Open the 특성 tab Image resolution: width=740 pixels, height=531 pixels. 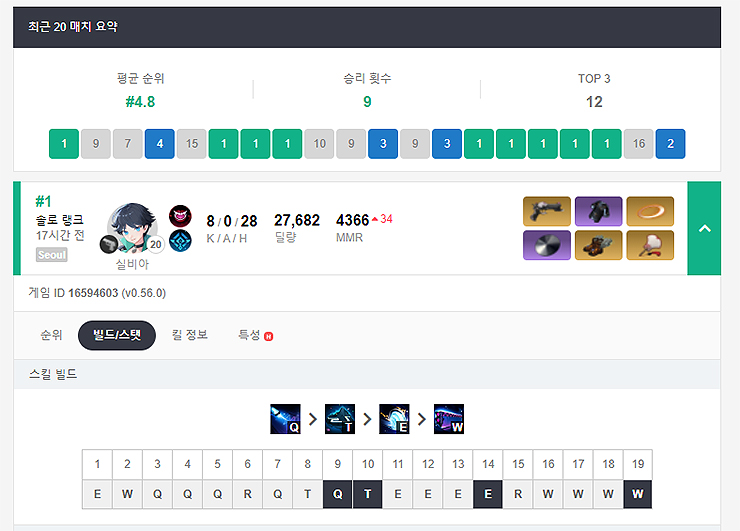point(249,335)
